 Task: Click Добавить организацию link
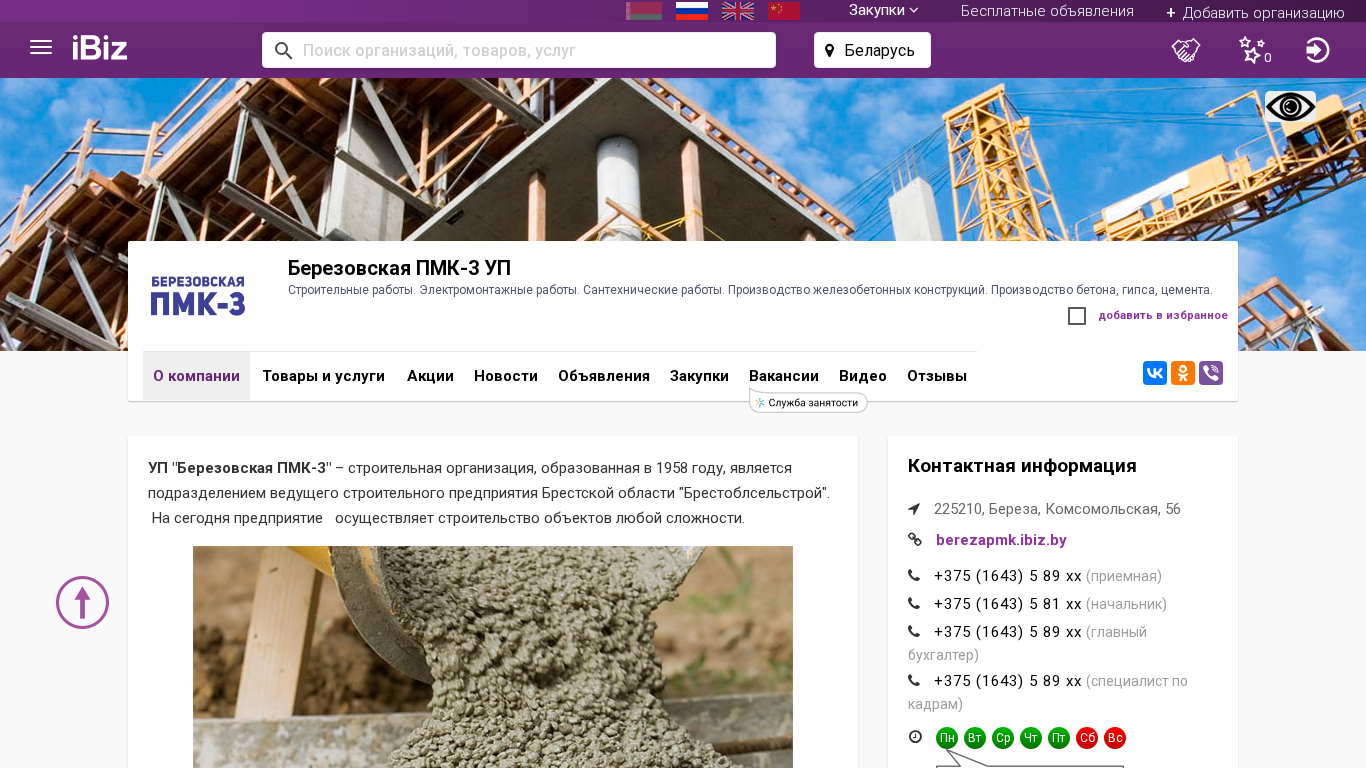[1255, 12]
